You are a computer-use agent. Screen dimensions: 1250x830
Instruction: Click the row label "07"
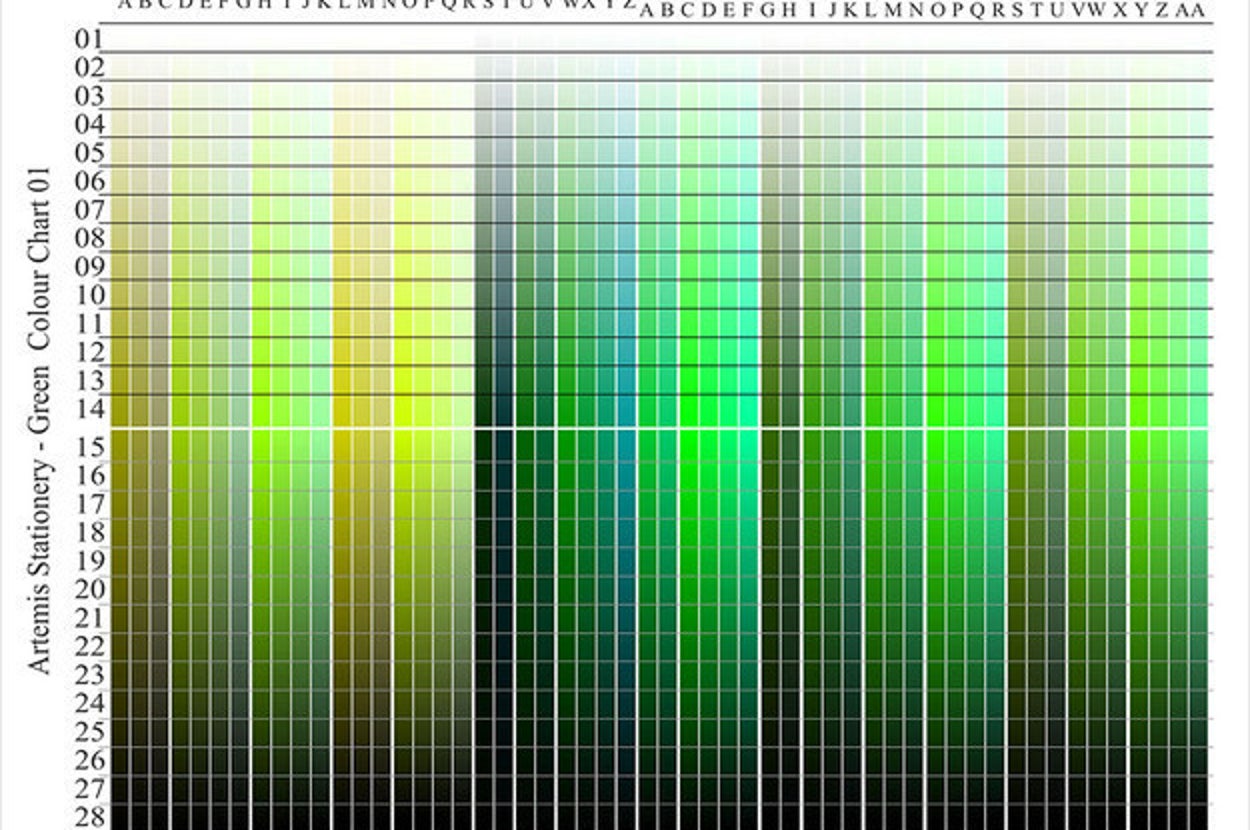point(89,210)
